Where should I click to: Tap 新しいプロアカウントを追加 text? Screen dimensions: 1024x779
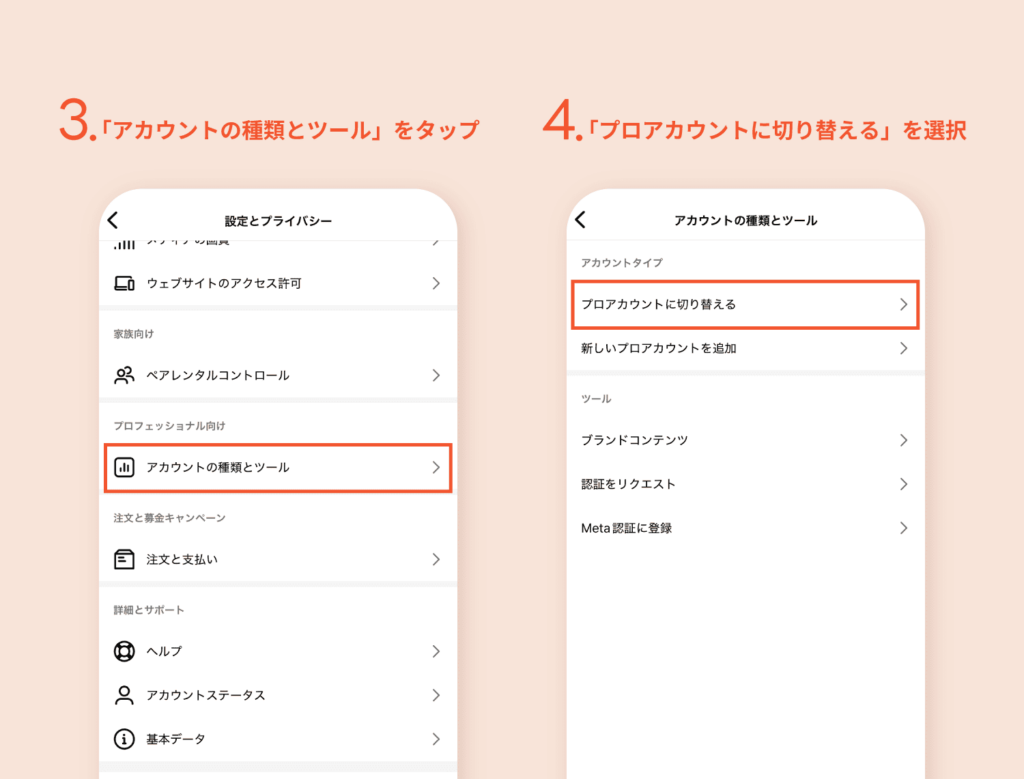(659, 348)
